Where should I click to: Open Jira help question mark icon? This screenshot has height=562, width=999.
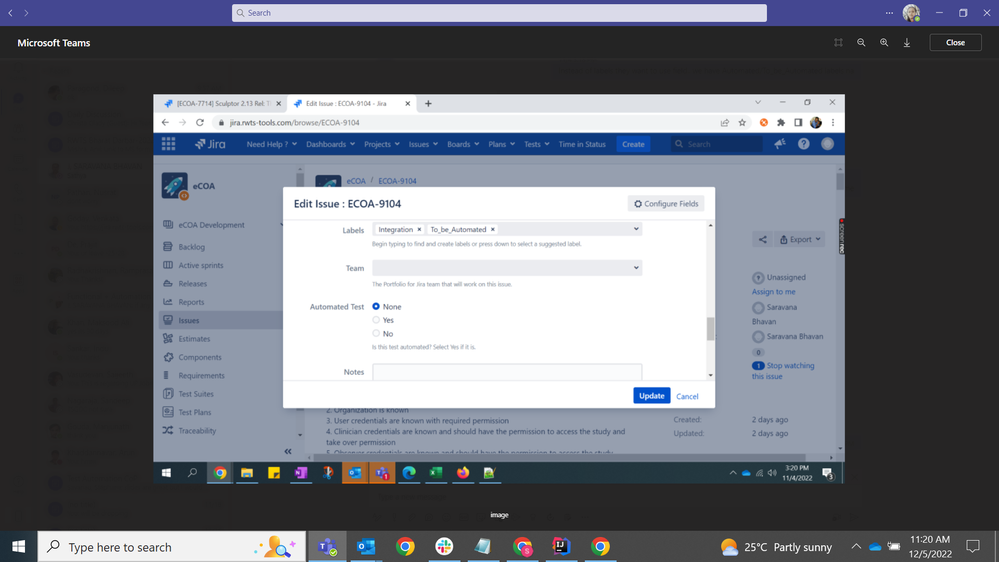(803, 144)
